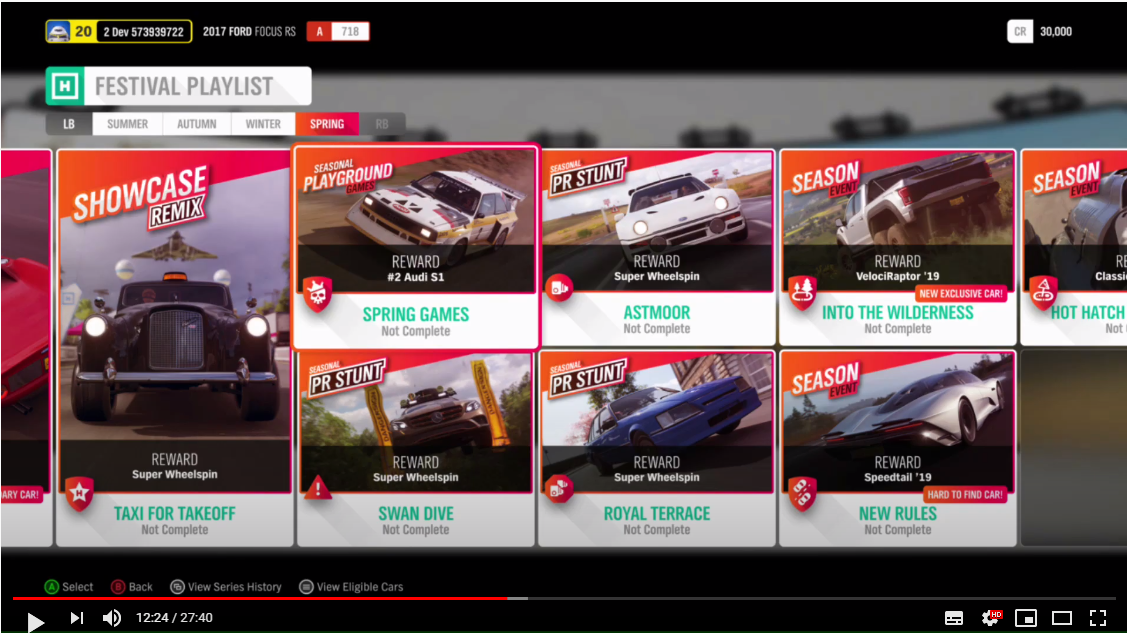This screenshot has width=1127, height=633.
Task: Mute the video volume
Action: (112, 618)
